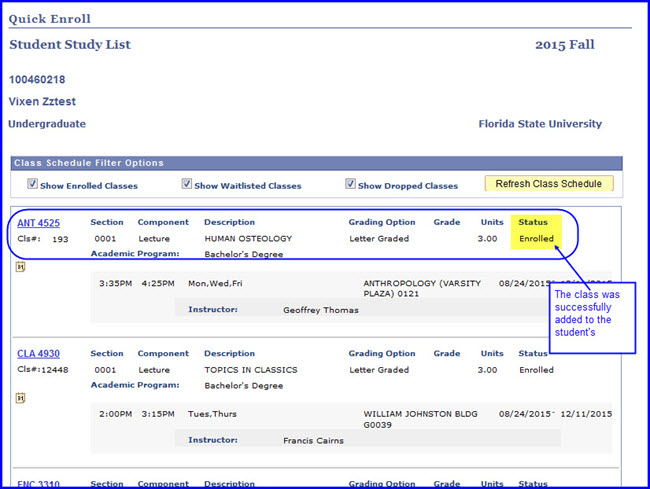
Task: Toggle Show Dropped Classes checkbox
Action: (351, 184)
